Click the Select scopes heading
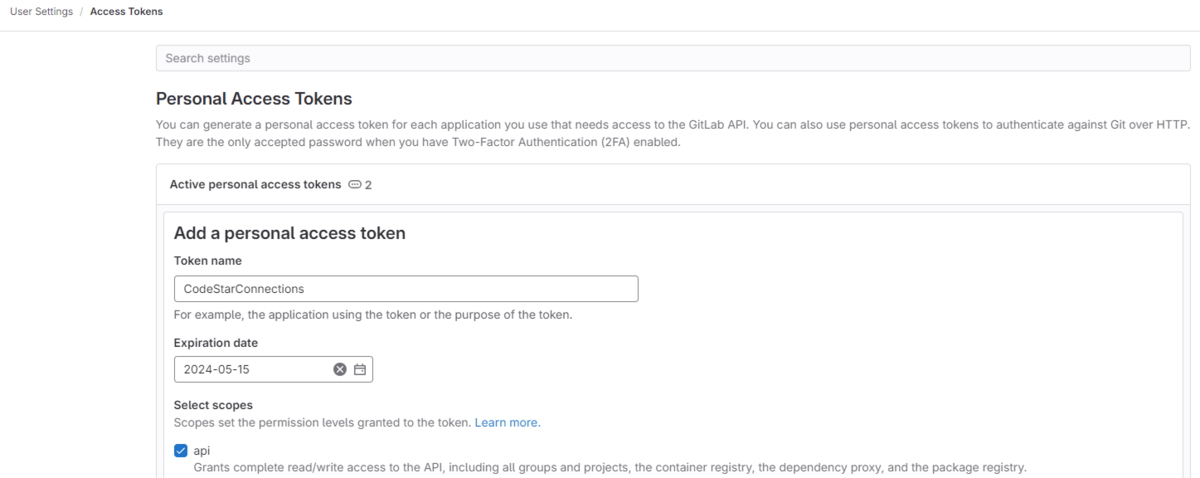The width and height of the screenshot is (1200, 478). [213, 405]
